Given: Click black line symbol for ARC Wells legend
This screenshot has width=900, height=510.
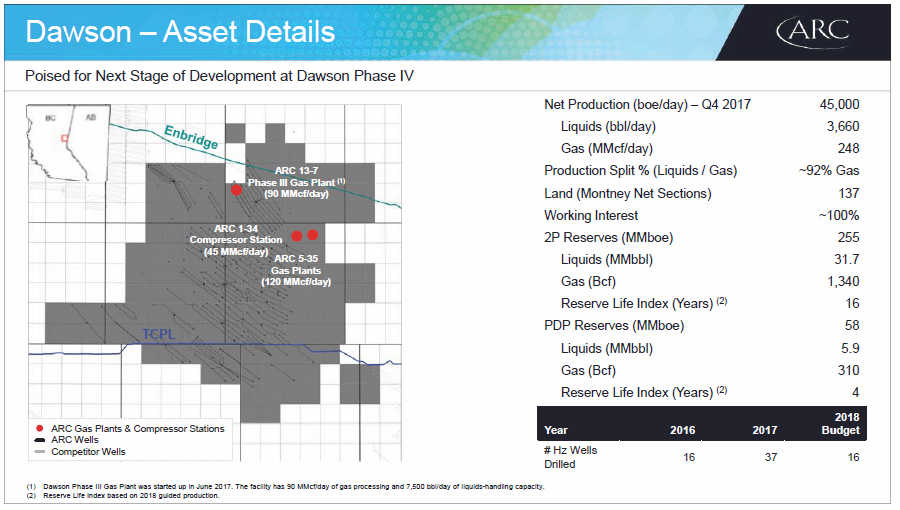Looking at the screenshot, I should pos(40,440).
